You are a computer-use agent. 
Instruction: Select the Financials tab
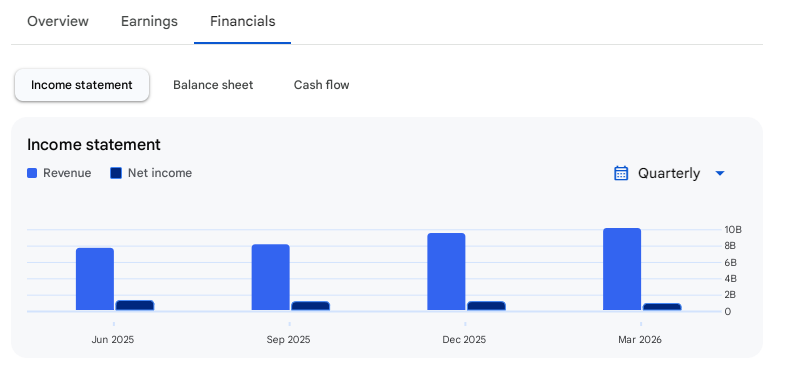[x=242, y=22]
